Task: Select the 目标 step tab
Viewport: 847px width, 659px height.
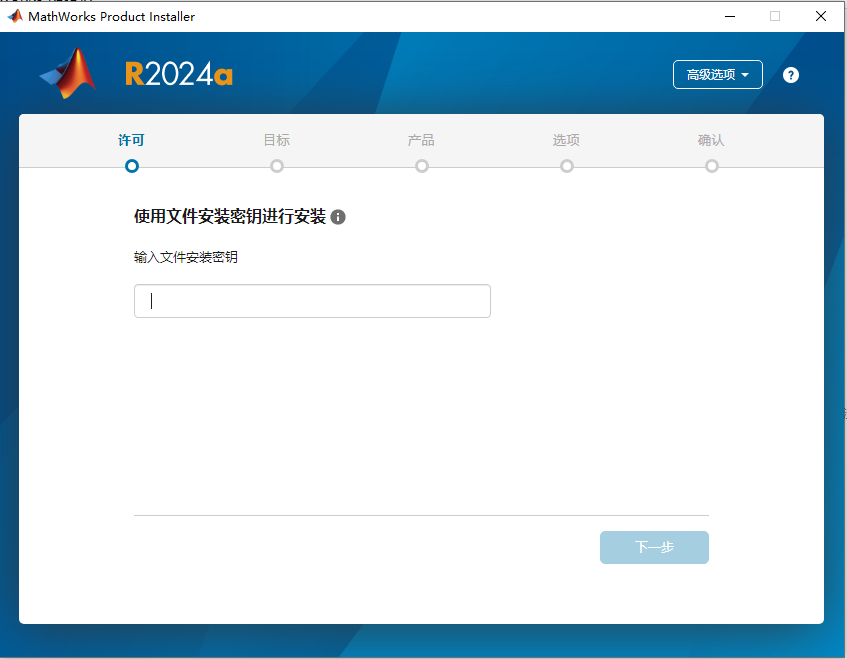Action: [x=277, y=140]
